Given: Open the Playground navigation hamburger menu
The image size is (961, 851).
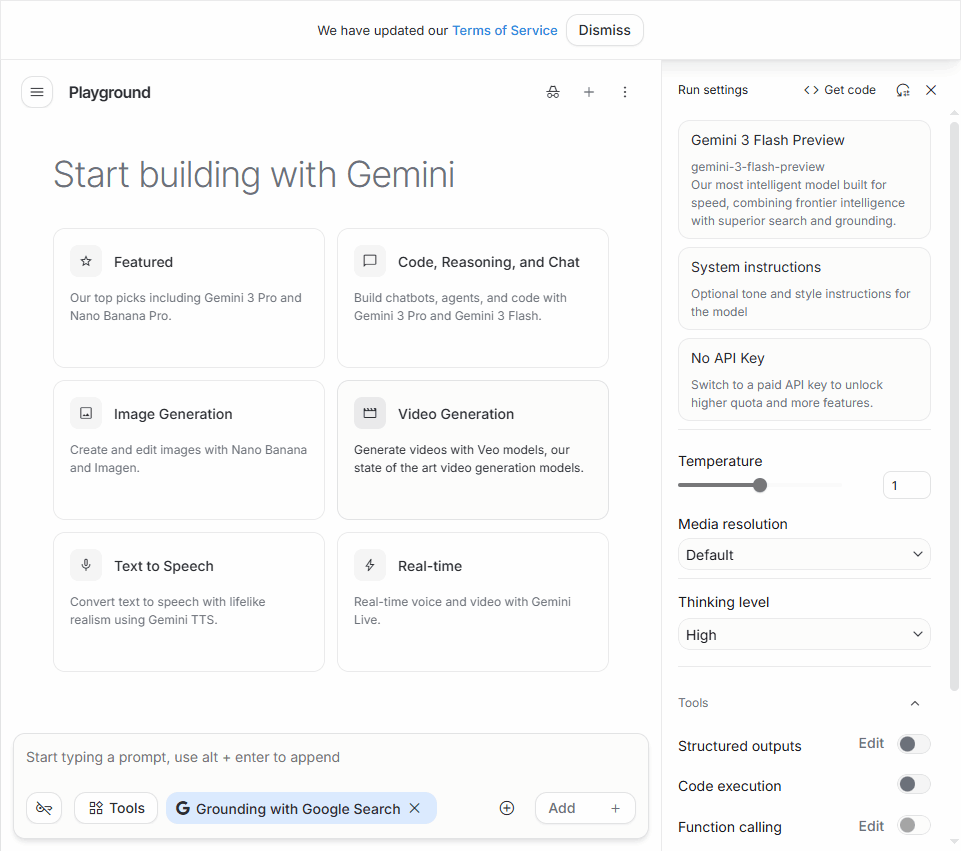Looking at the screenshot, I should tap(37, 91).
